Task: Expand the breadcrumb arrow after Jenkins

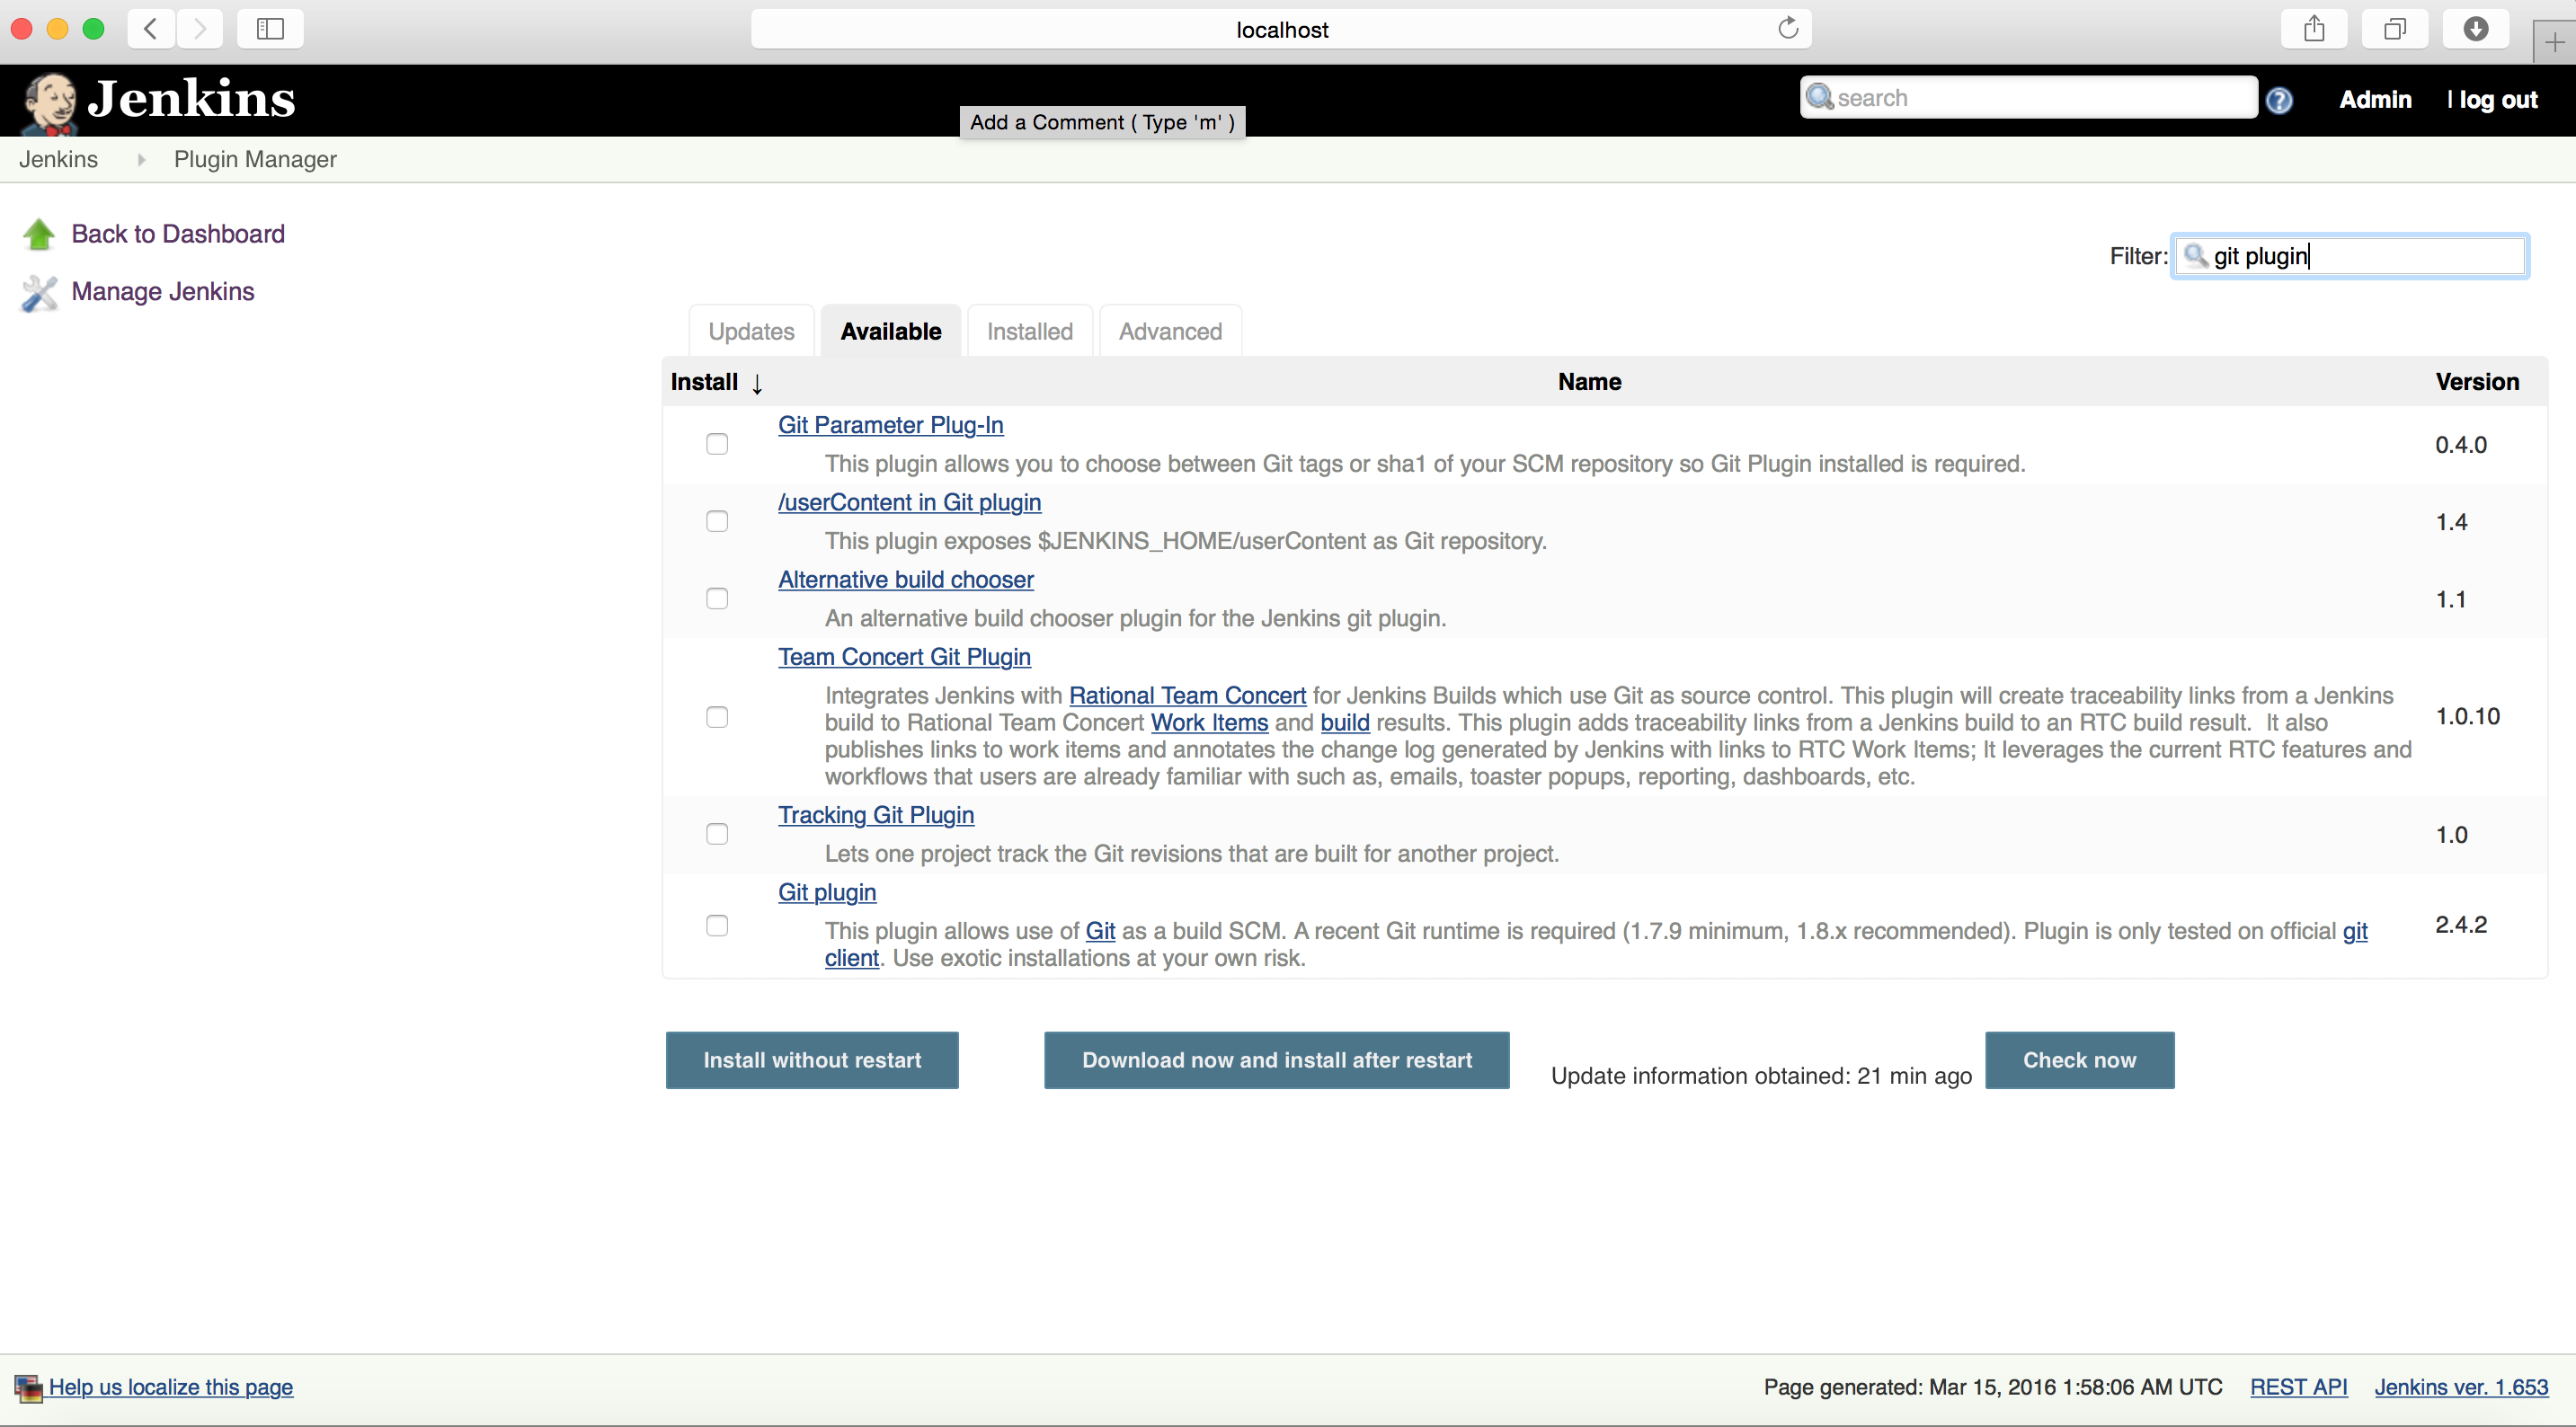Action: click(x=141, y=159)
